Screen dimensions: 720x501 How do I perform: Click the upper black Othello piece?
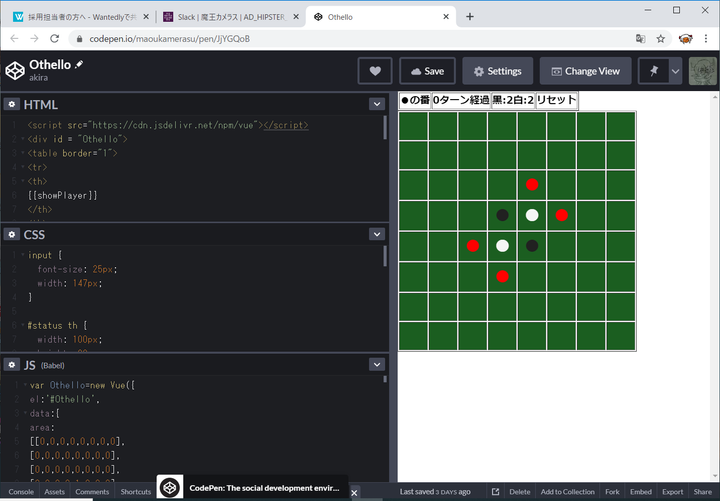(502, 215)
